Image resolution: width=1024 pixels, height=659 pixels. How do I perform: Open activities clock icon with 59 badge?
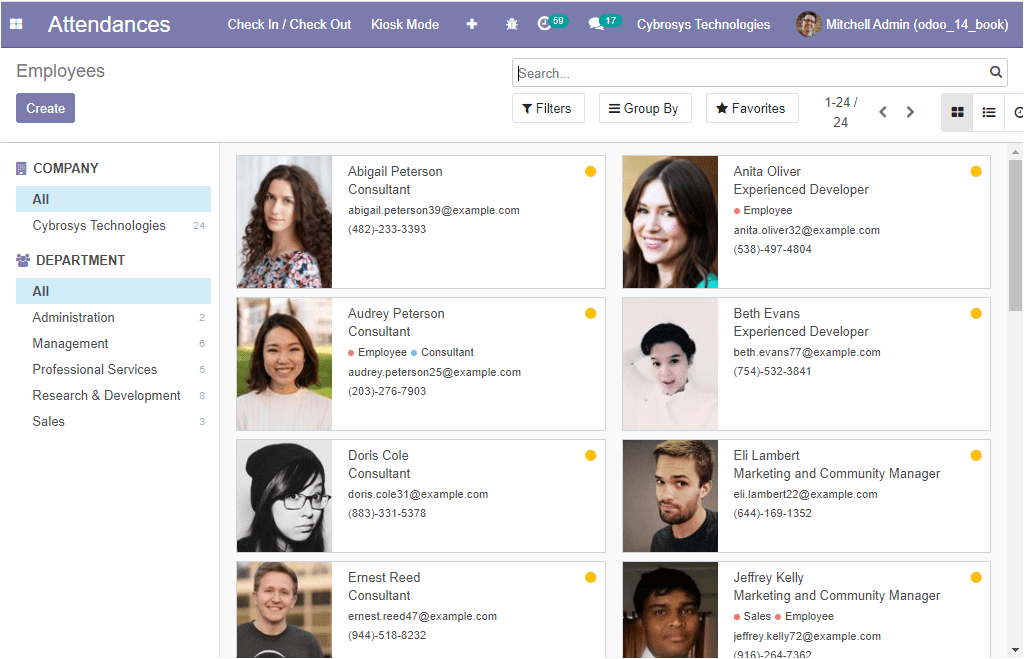coord(552,23)
